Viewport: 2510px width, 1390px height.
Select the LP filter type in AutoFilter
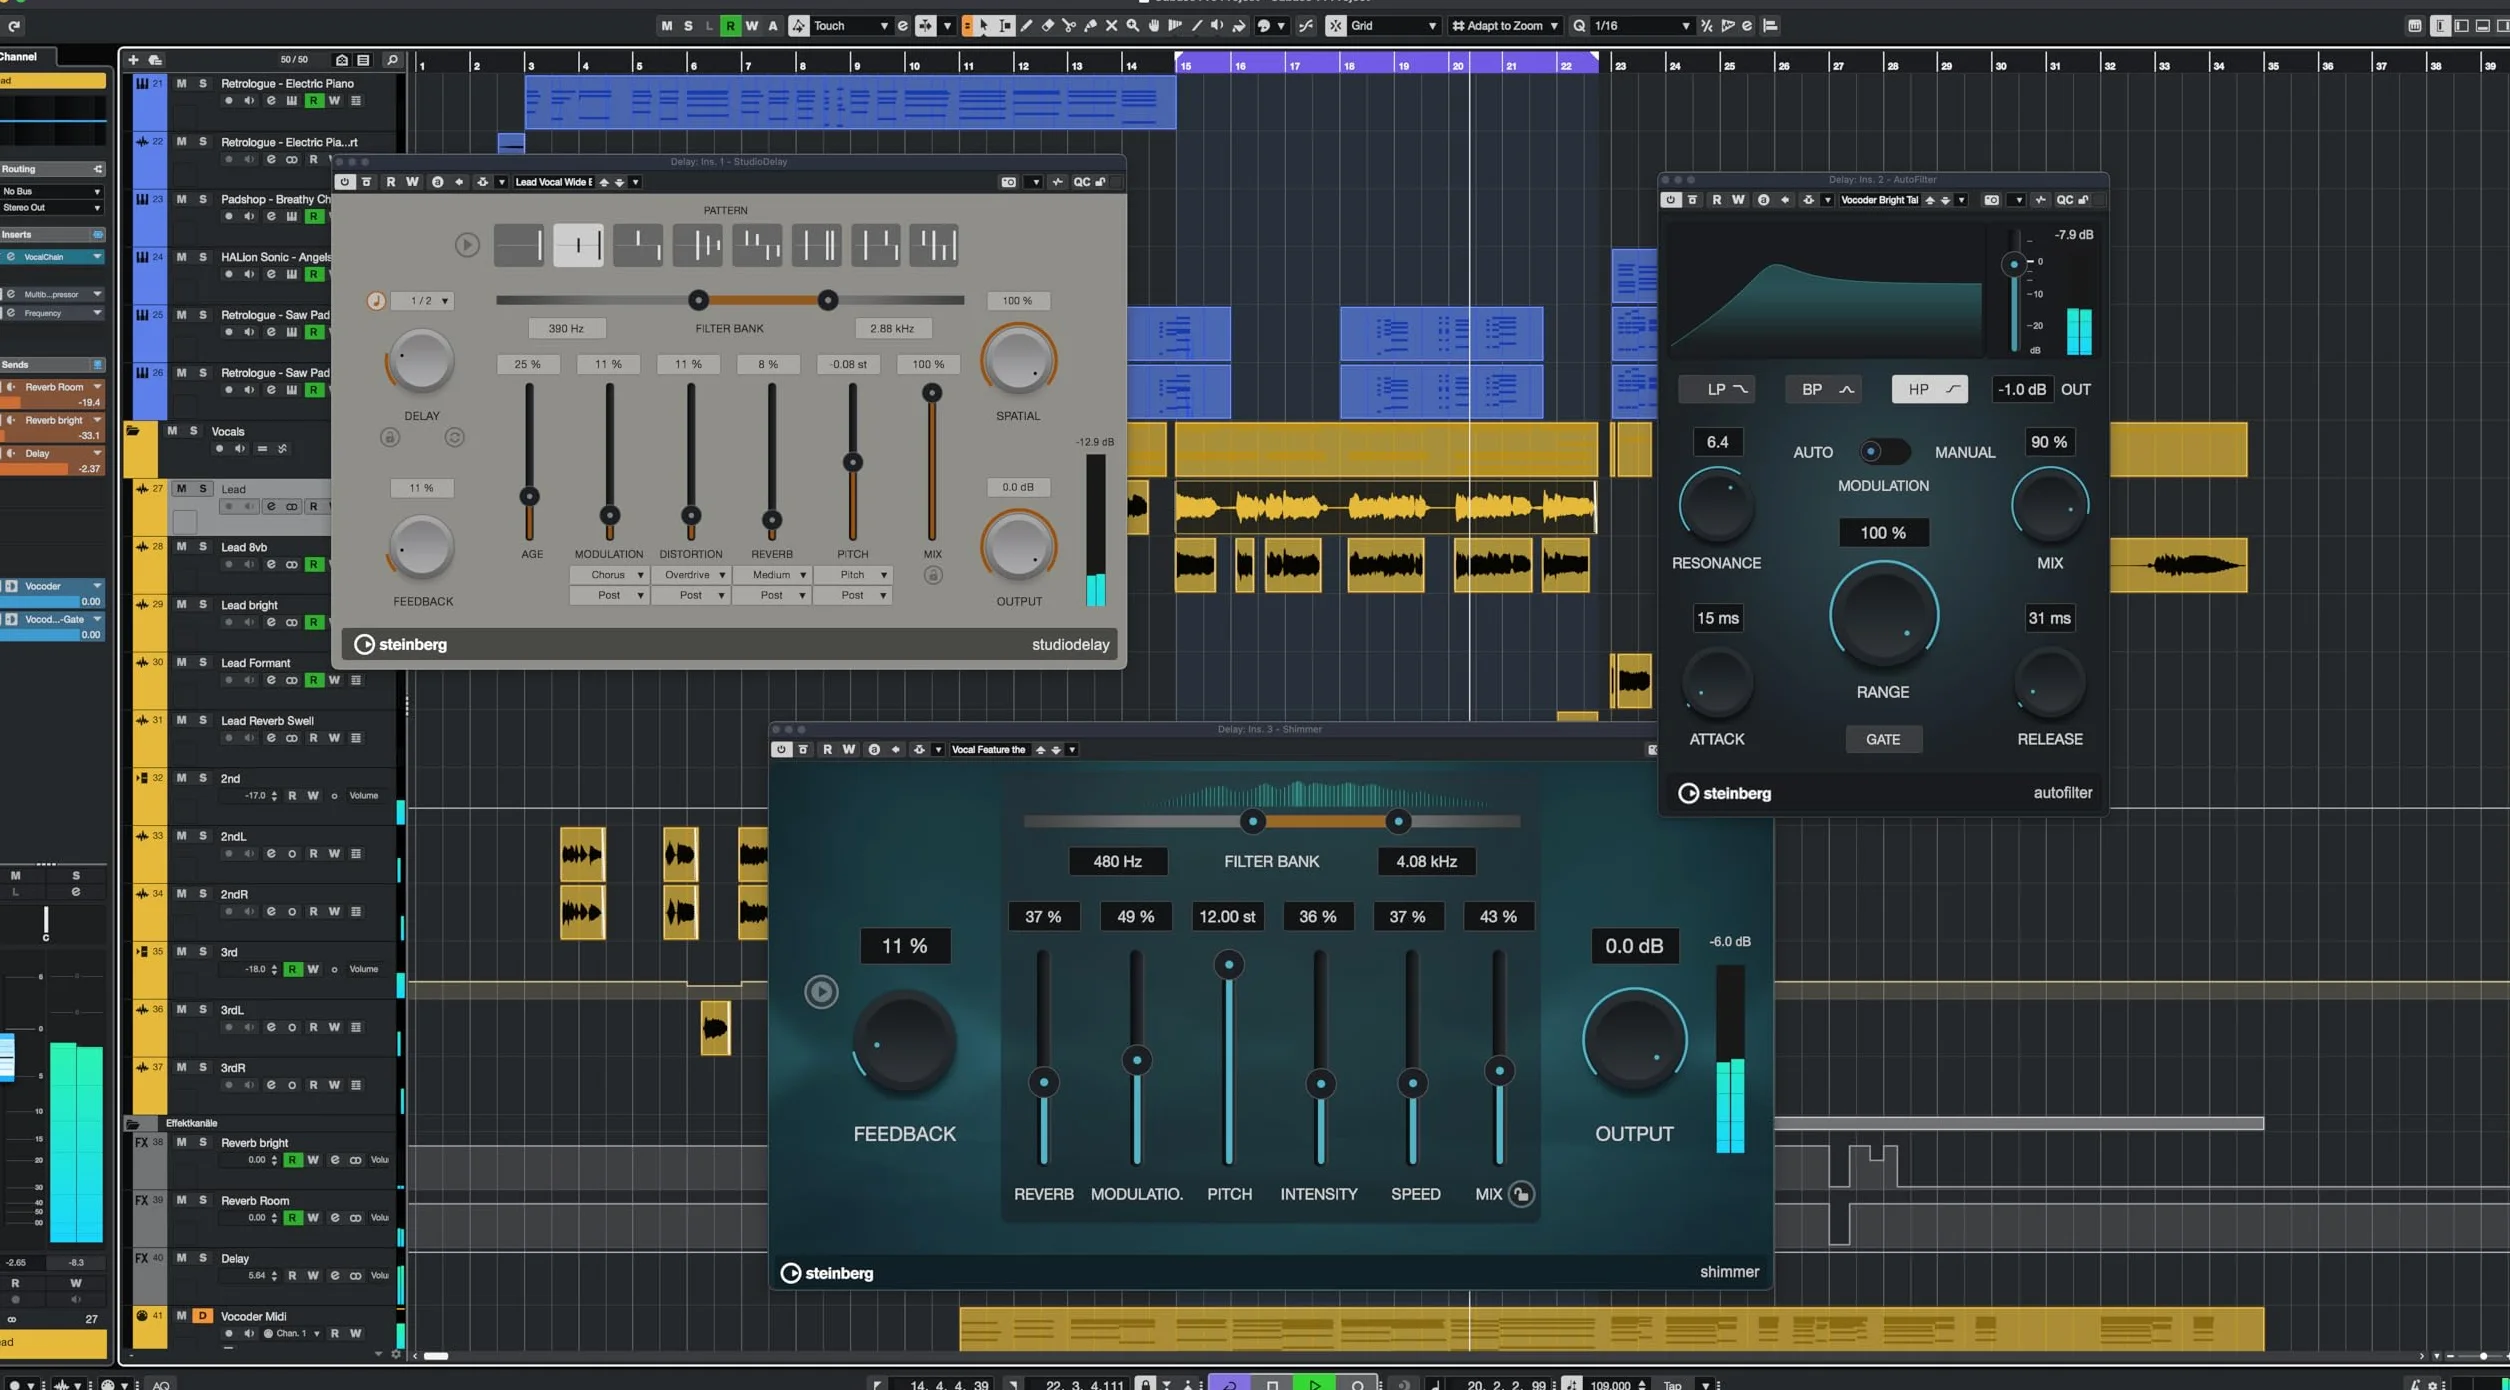tap(1716, 389)
